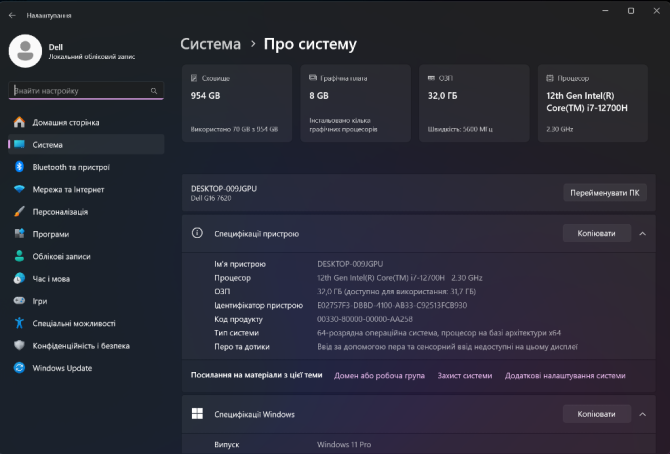Click the Ідентифікатор пристрою row label
The width and height of the screenshot is (670, 454).
click(259, 305)
